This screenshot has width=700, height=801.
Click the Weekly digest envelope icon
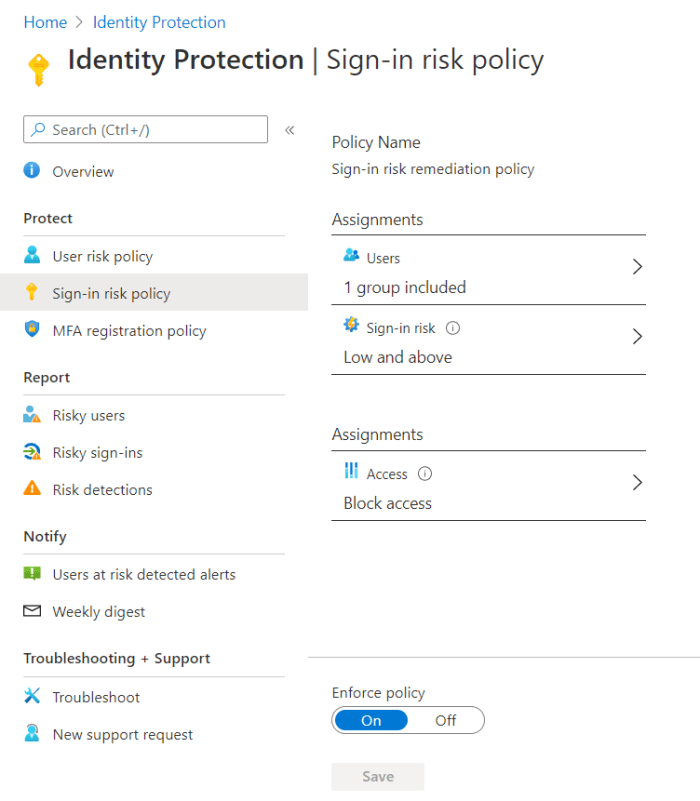(x=32, y=611)
